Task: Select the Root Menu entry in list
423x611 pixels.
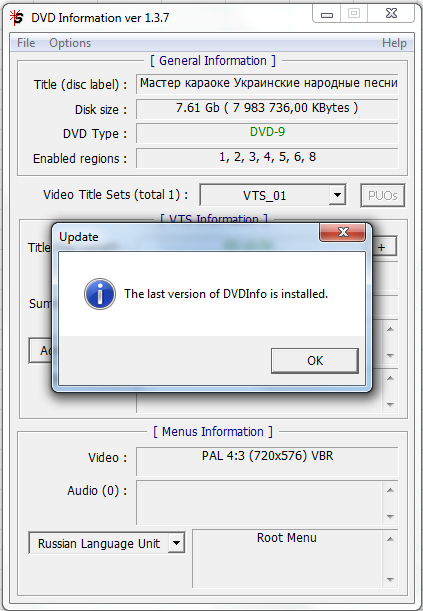Action: coord(287,538)
